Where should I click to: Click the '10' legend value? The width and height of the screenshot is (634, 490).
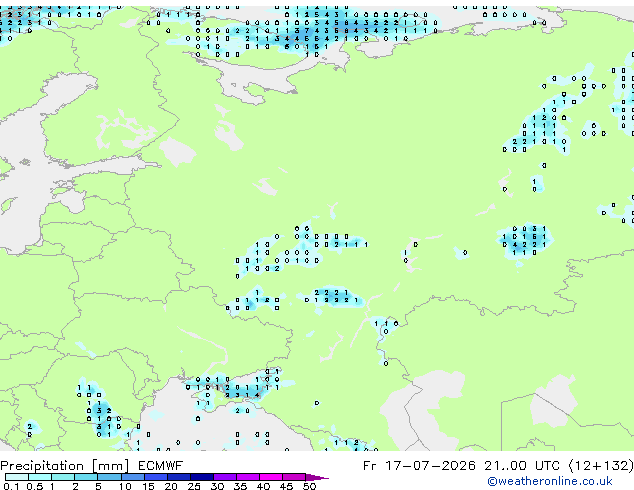pos(125,486)
